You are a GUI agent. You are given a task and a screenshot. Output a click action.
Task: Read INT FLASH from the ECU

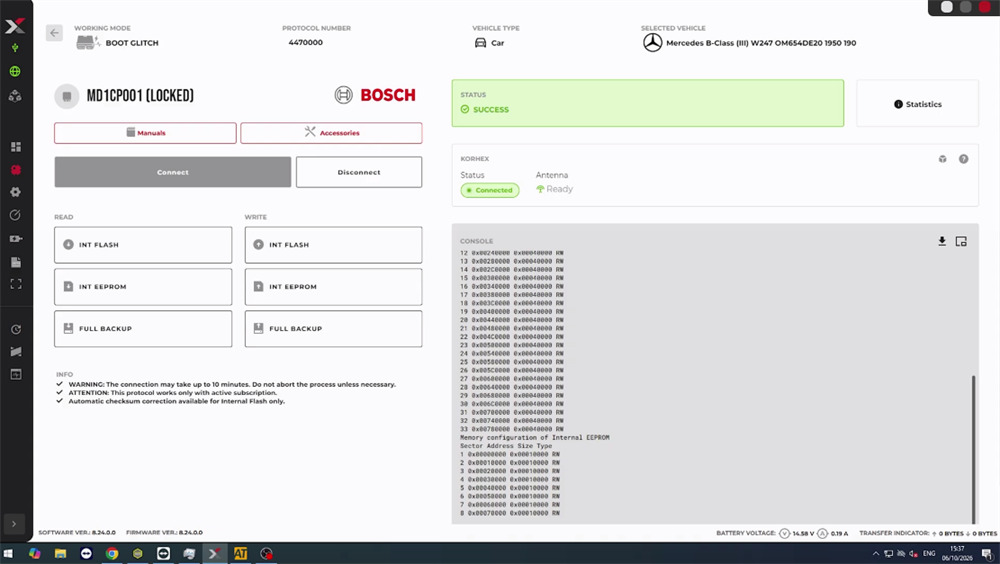143,245
